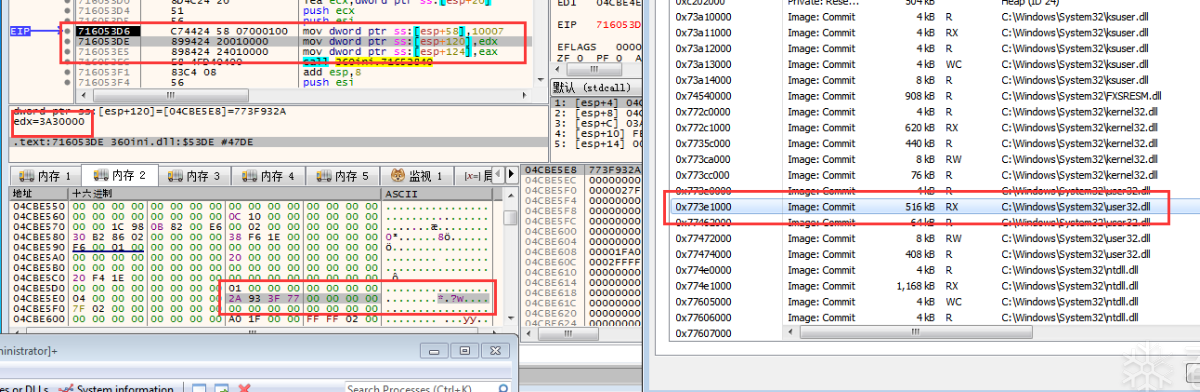Open the 内存 3 dump tab
Image resolution: width=1200 pixels, height=392 pixels.
pos(194,176)
